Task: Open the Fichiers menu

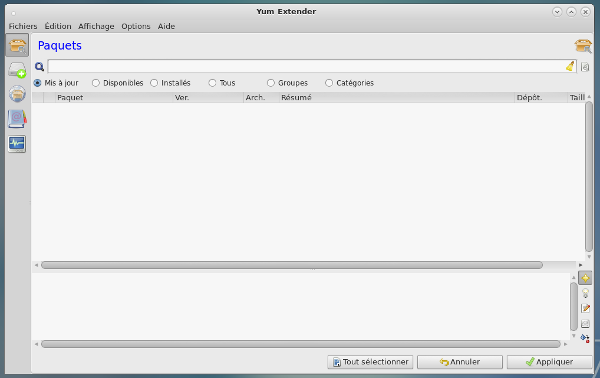Action: [23, 26]
